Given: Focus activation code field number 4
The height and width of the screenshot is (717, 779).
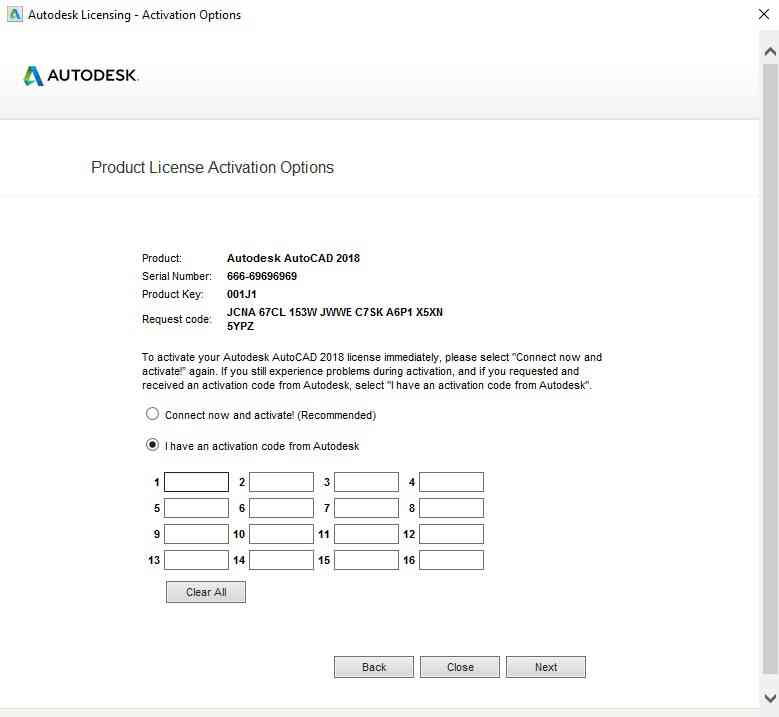Looking at the screenshot, I should pos(451,482).
